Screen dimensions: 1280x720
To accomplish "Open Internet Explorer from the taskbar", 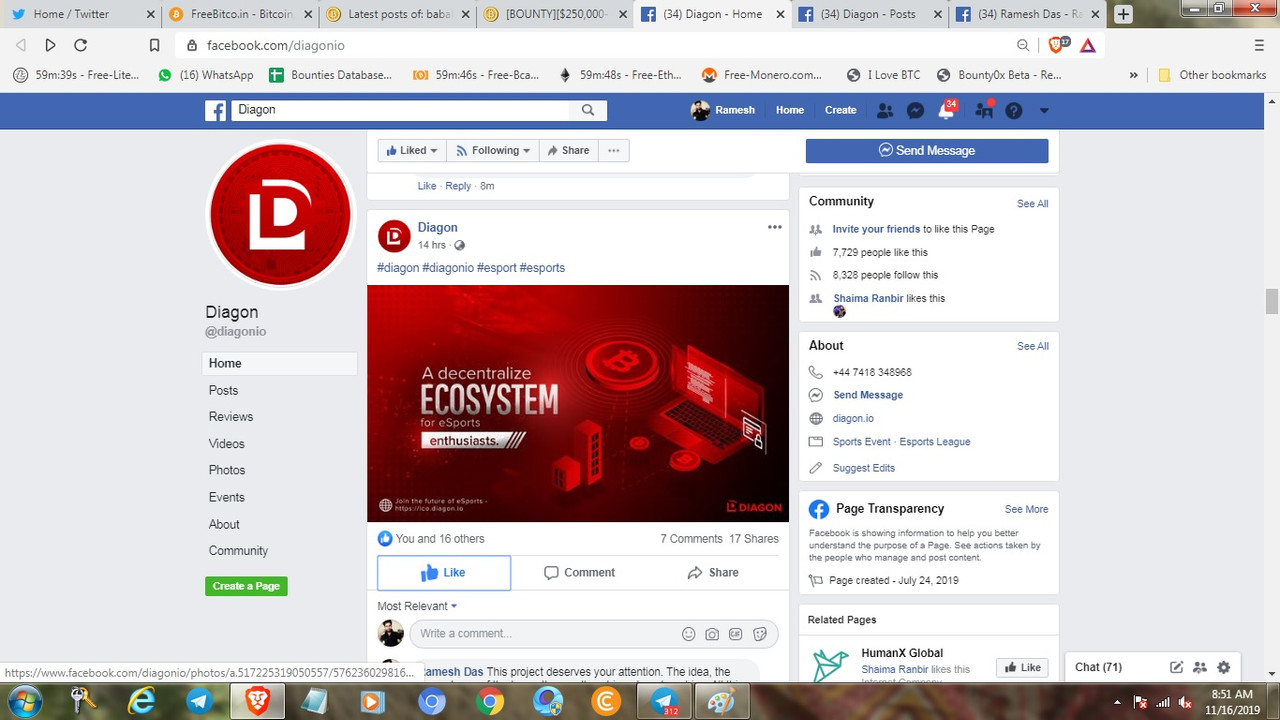I will 142,702.
